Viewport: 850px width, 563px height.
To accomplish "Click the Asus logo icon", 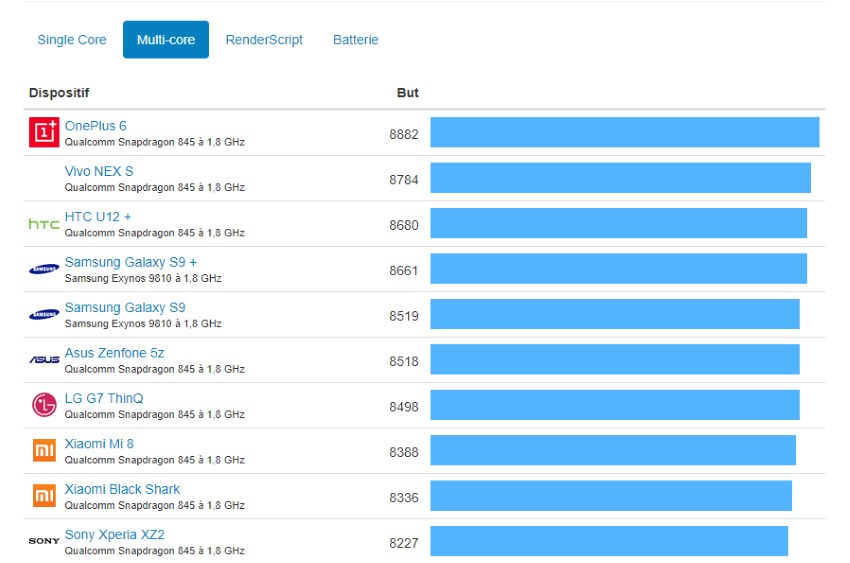I will pos(44,359).
